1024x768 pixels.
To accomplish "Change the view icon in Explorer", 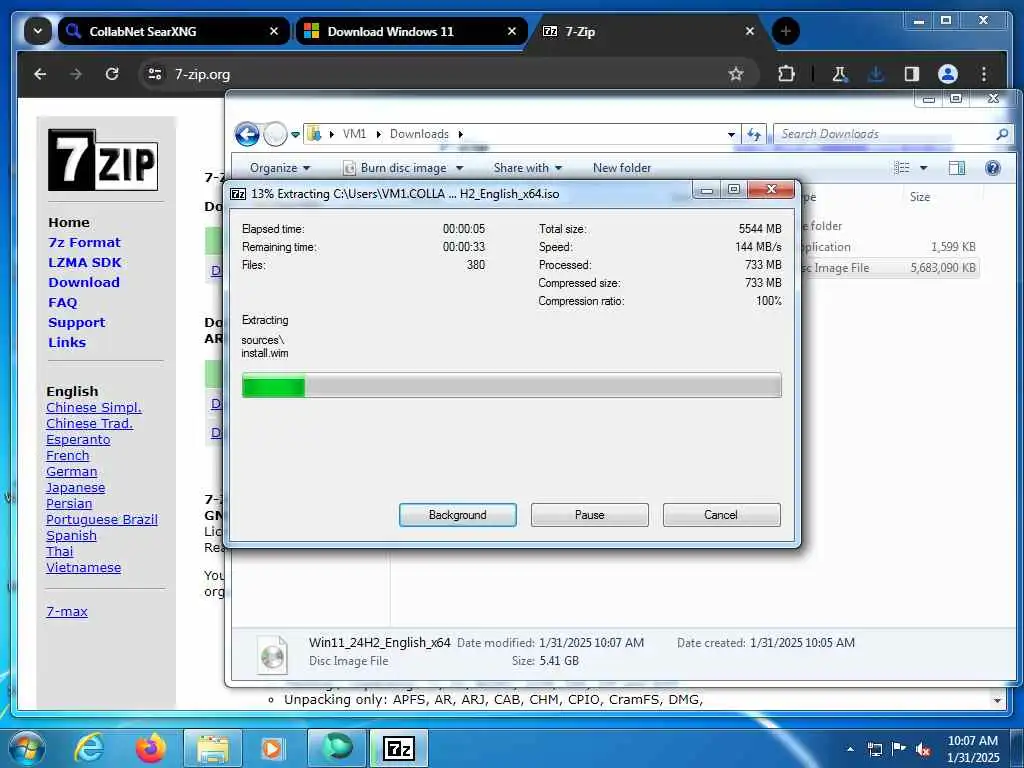I will (902, 168).
